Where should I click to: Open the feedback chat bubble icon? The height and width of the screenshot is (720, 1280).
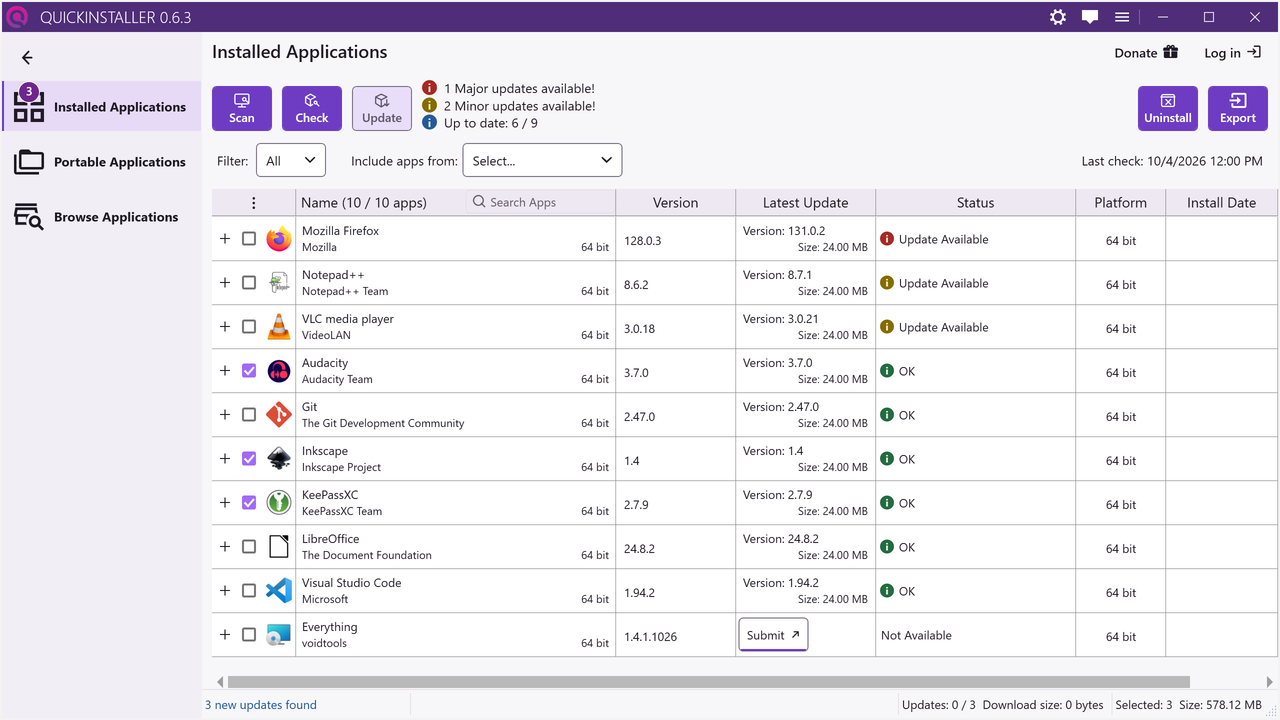[x=1090, y=17]
